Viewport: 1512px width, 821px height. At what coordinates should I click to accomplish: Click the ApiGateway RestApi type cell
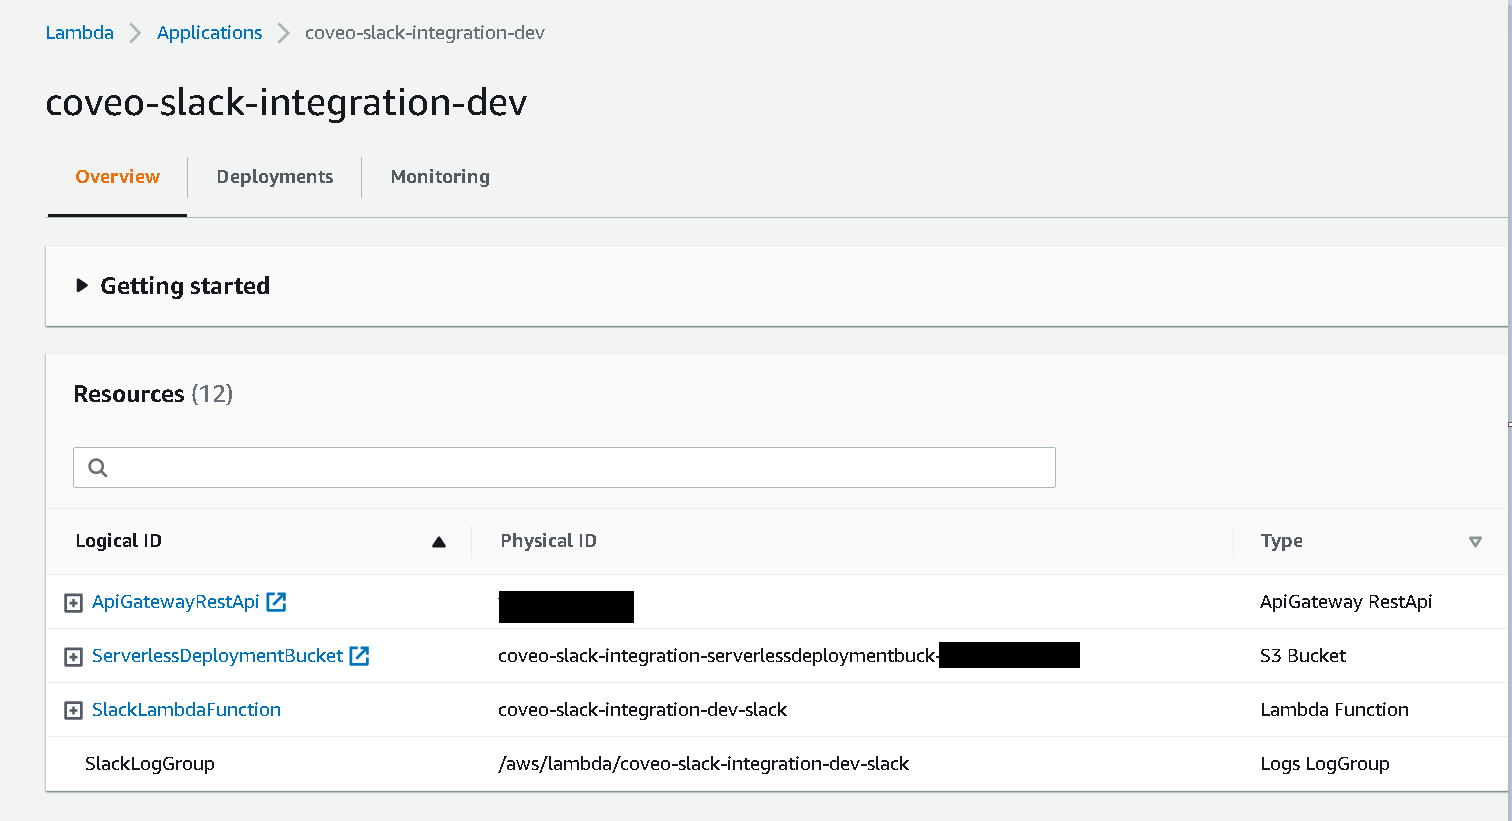(1346, 602)
